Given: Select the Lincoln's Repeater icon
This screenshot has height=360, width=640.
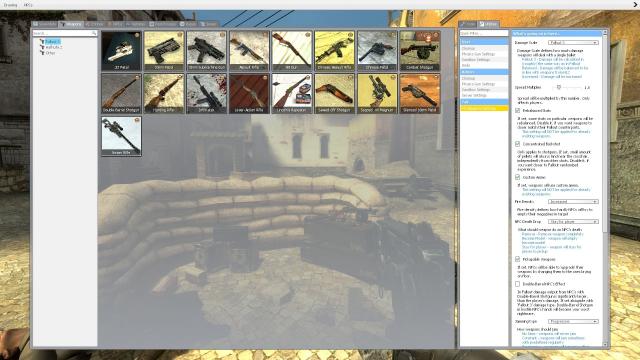Looking at the screenshot, I should [292, 93].
